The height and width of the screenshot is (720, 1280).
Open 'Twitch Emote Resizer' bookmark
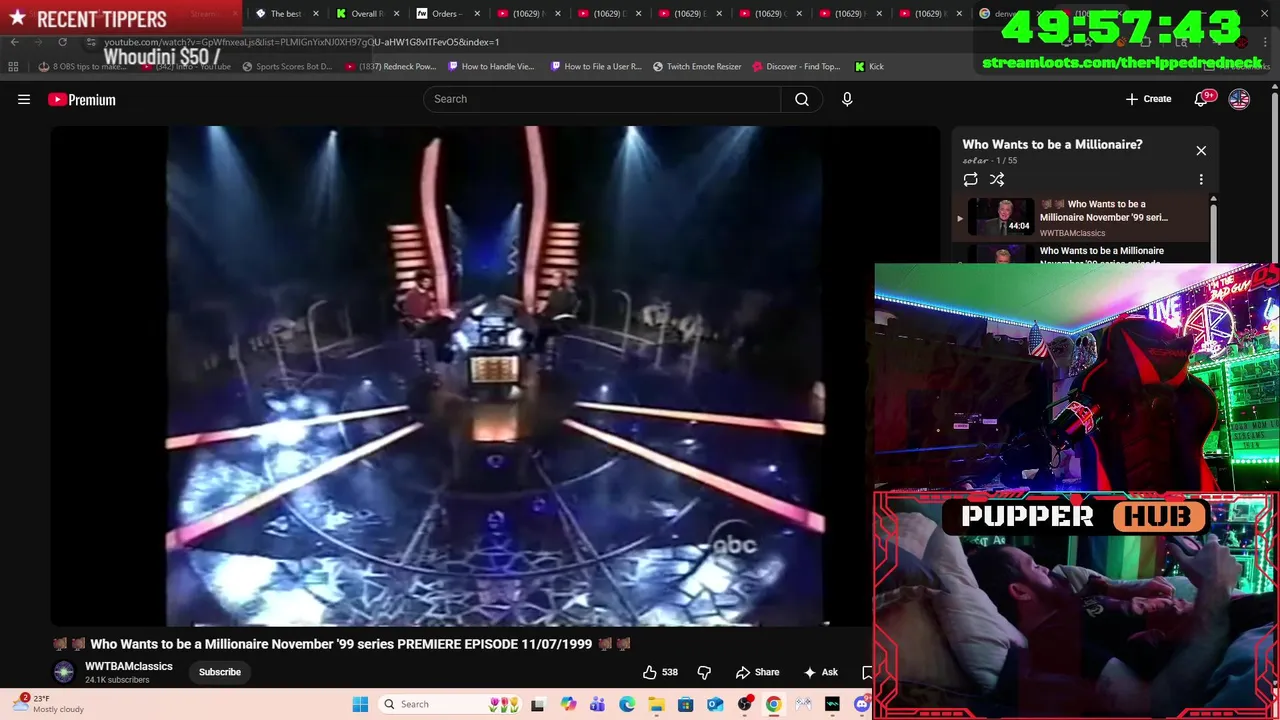697,66
